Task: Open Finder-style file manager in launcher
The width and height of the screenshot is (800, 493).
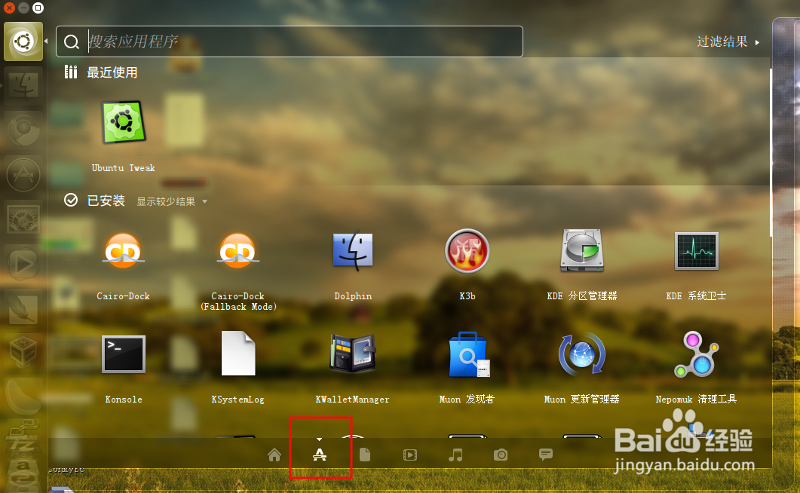Action: pyautogui.click(x=23, y=85)
